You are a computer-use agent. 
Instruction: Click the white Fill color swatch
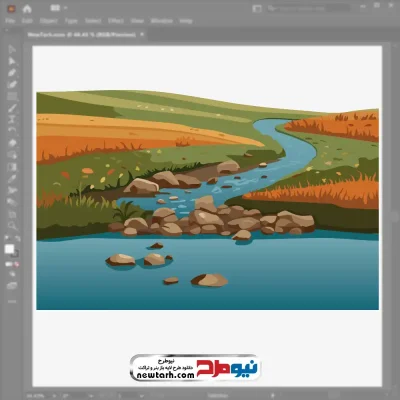click(x=9, y=249)
